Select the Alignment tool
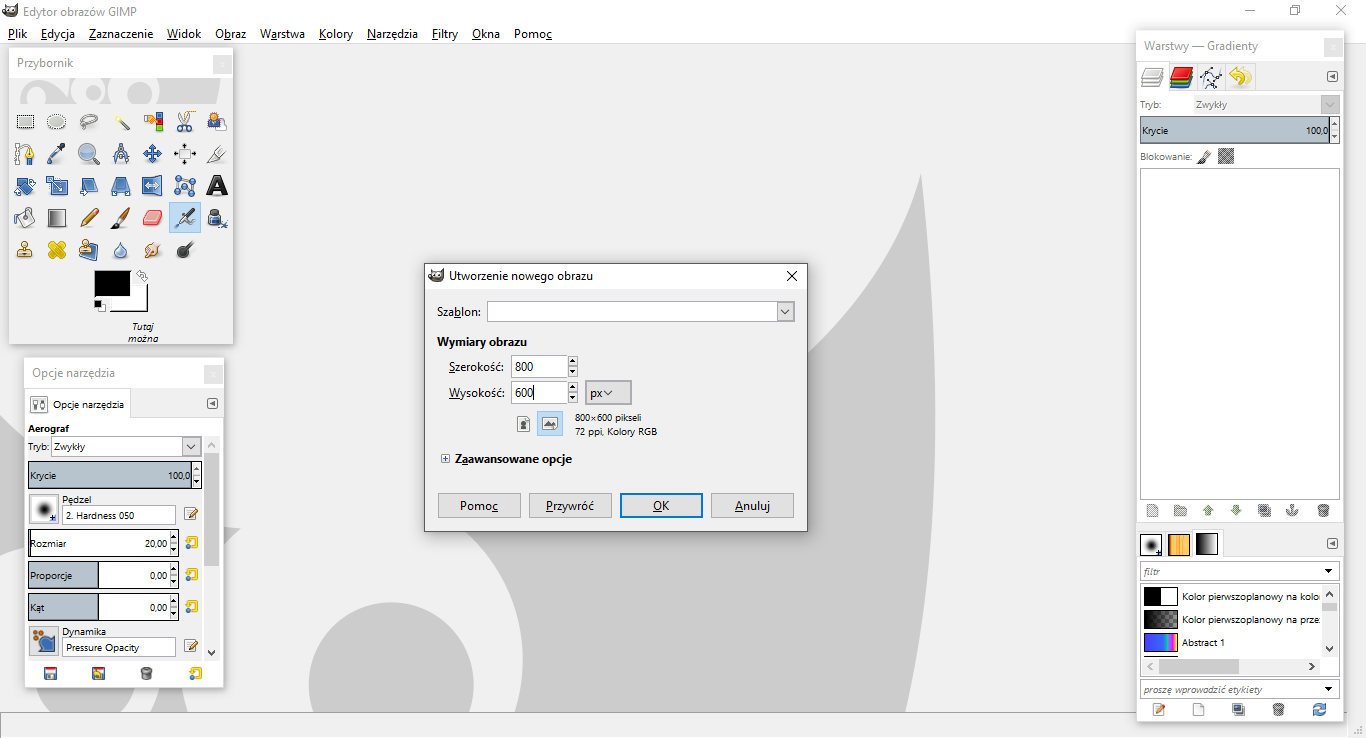 tap(185, 154)
